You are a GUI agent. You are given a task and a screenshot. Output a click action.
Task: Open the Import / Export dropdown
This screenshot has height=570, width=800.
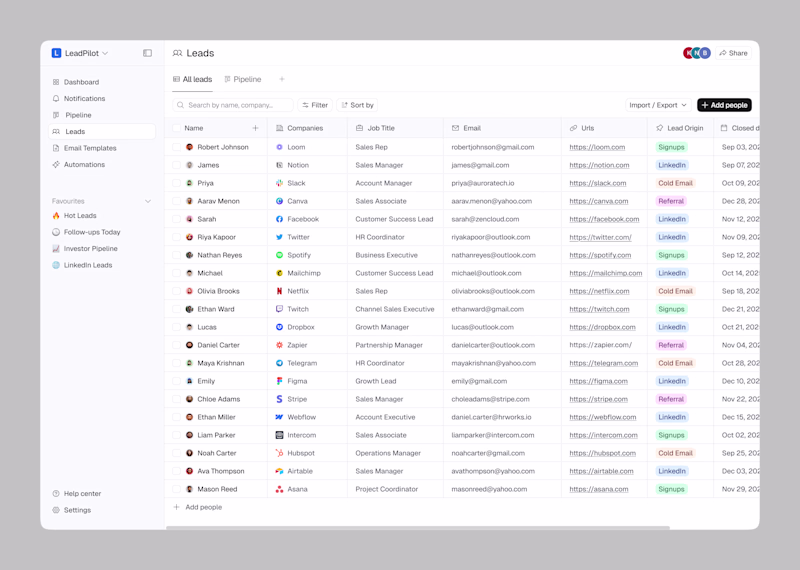(x=658, y=105)
